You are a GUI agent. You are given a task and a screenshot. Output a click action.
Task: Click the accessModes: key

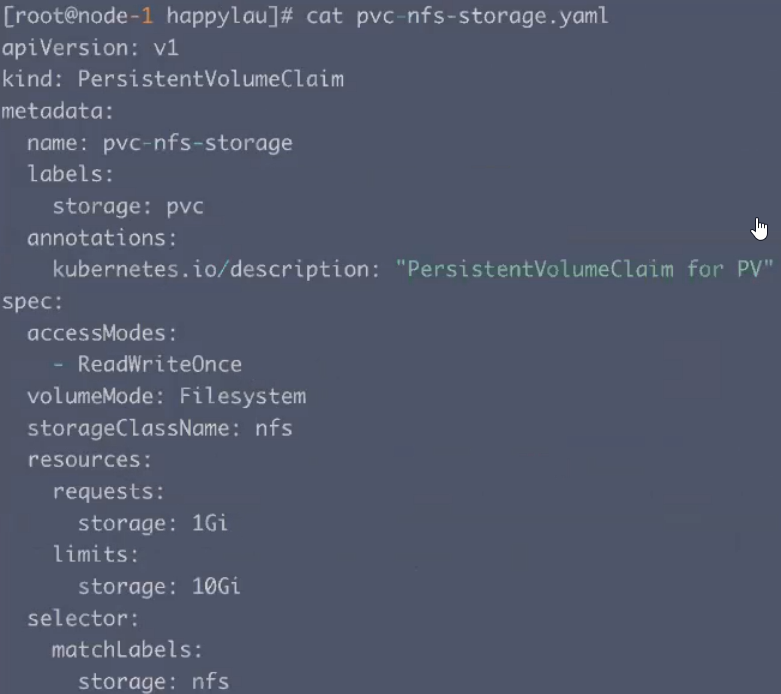click(102, 333)
